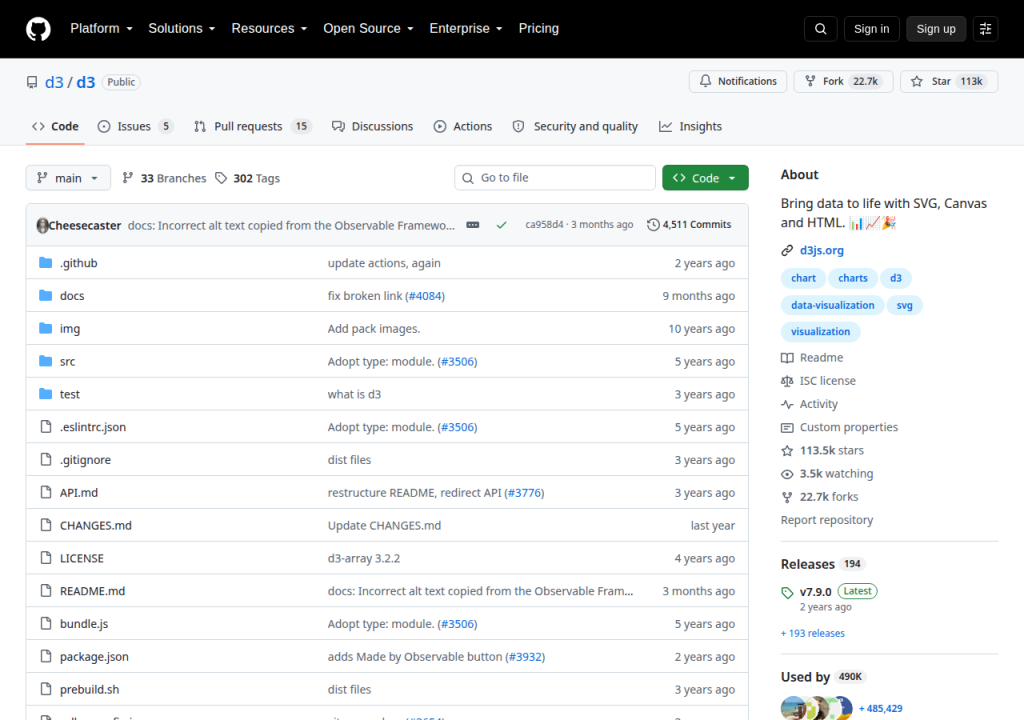This screenshot has width=1024, height=720.
Task: Expand commit message ellipsis button
Action: pos(473,225)
